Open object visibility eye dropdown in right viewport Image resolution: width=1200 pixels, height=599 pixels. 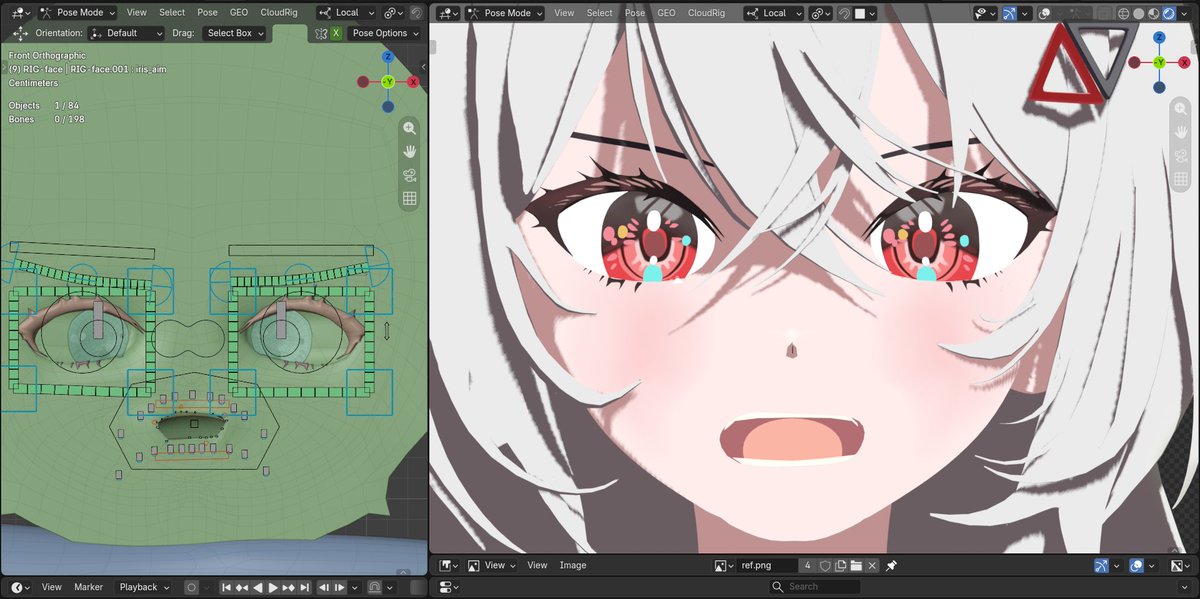[985, 13]
